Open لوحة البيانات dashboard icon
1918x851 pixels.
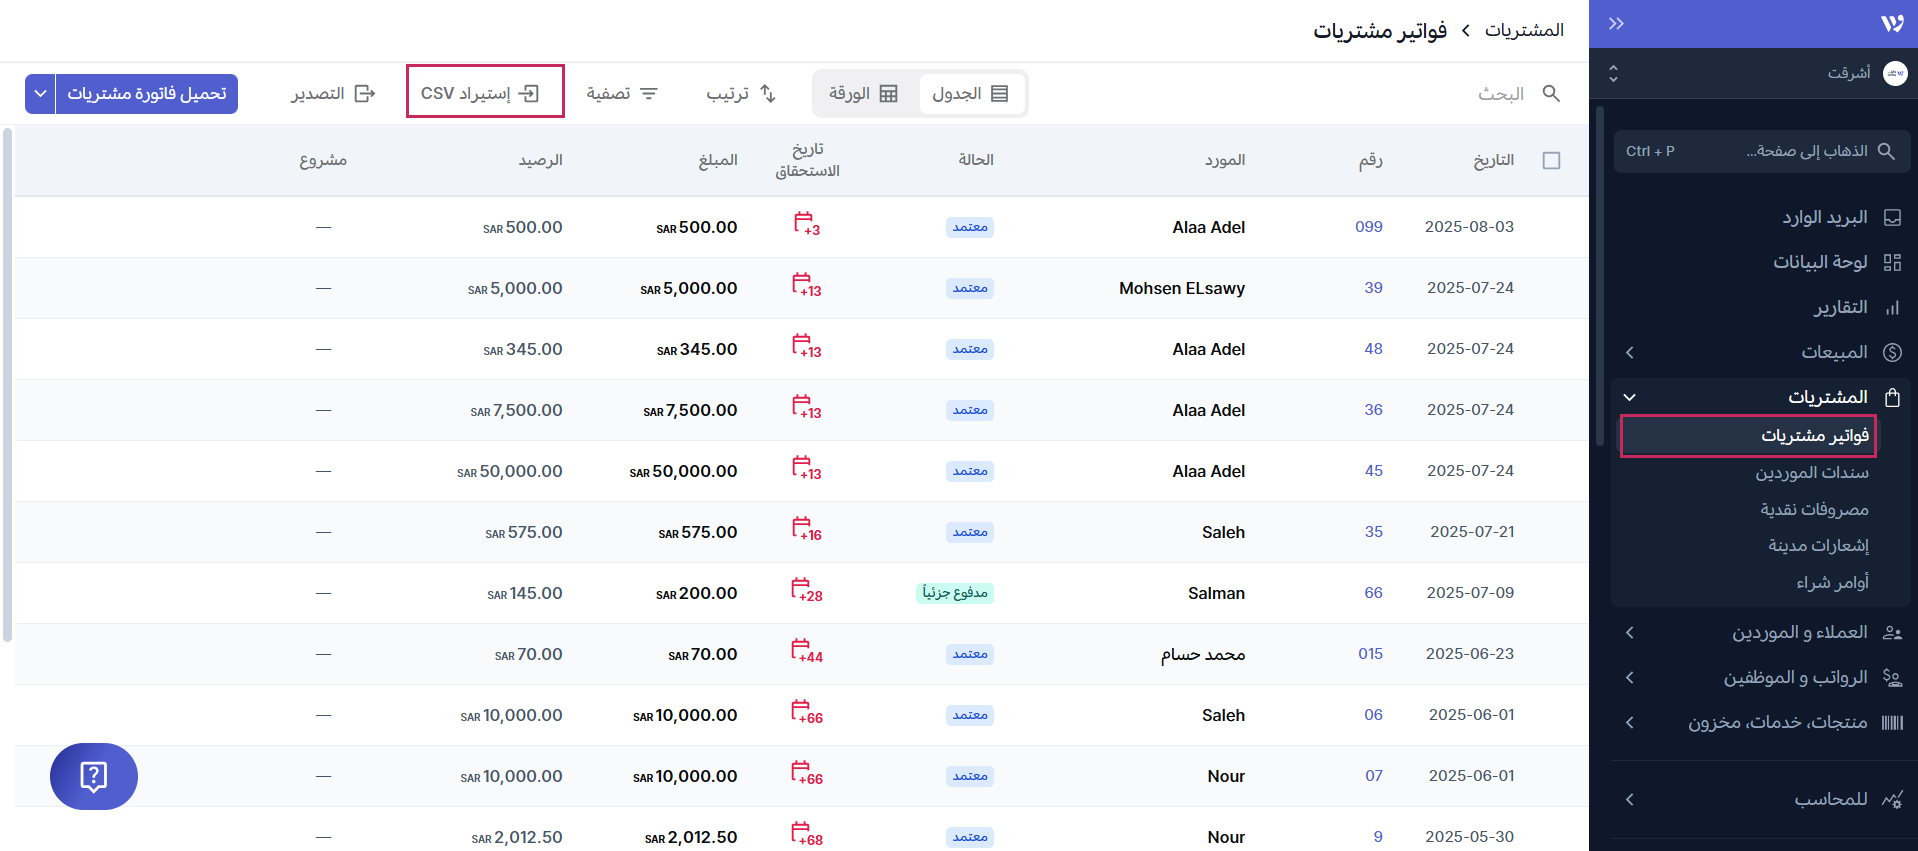coord(1892,262)
